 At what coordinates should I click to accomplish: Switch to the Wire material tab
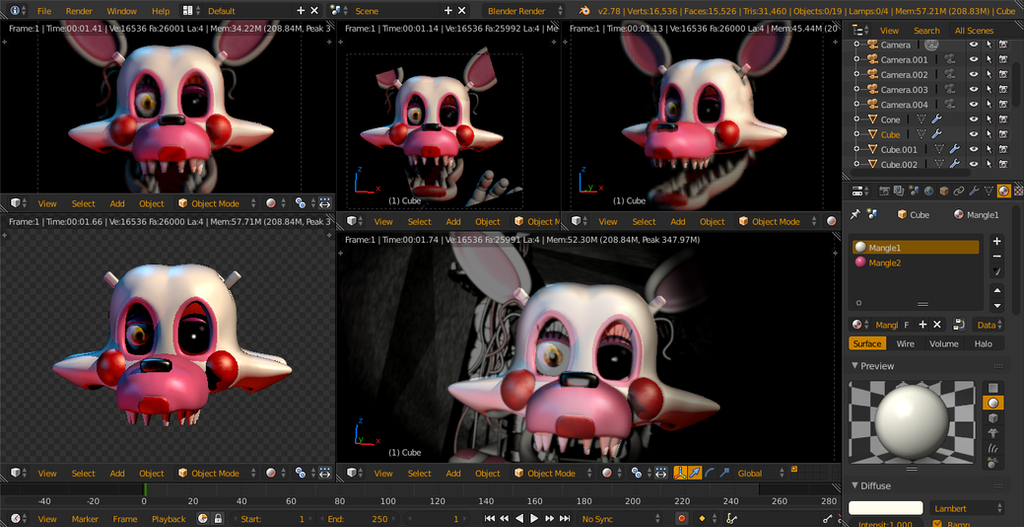tap(905, 343)
